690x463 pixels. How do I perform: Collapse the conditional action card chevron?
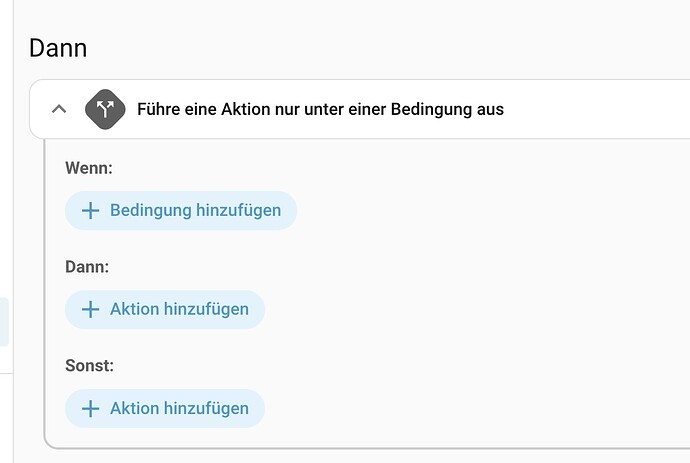click(x=59, y=109)
